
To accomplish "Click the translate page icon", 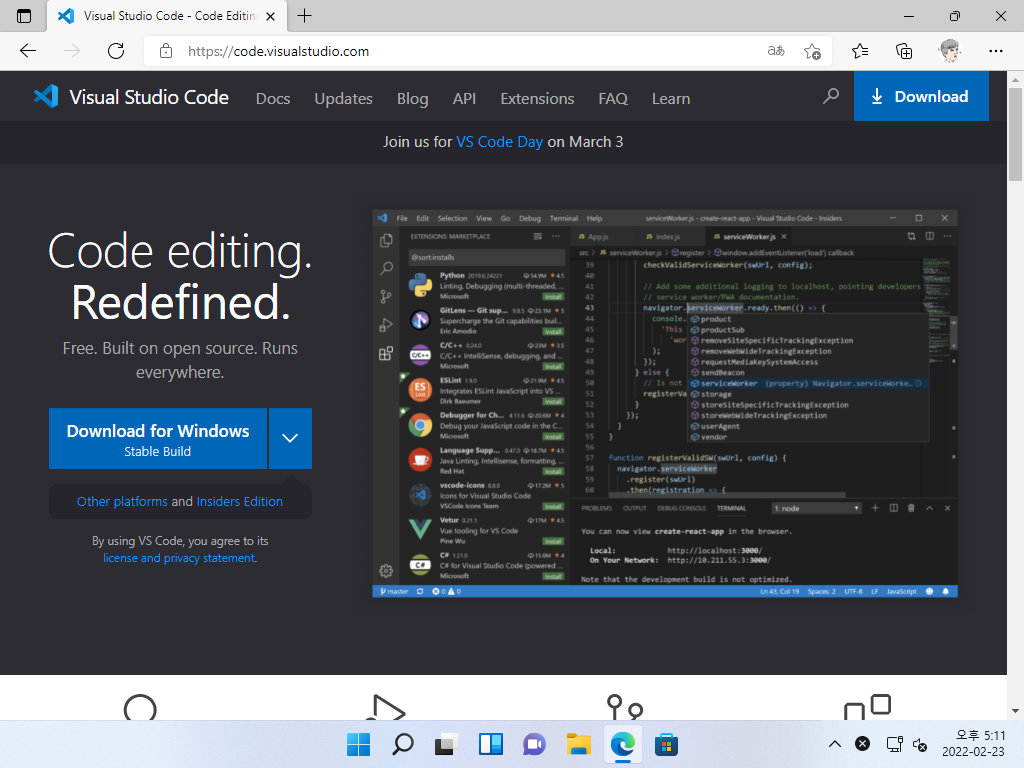I will (776, 51).
